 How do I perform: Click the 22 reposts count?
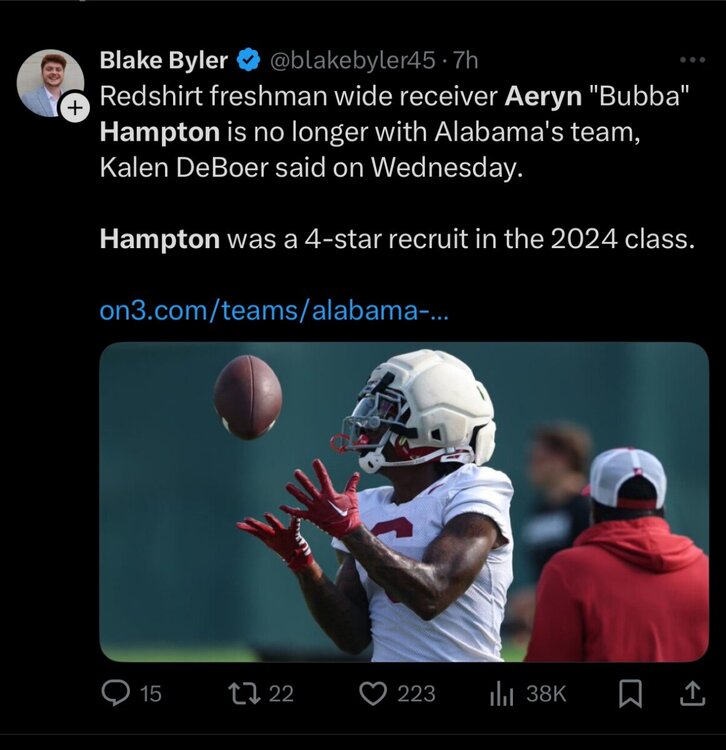pos(281,693)
